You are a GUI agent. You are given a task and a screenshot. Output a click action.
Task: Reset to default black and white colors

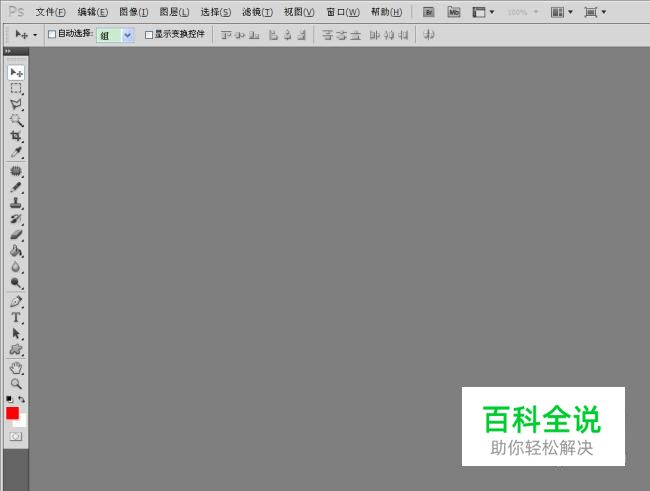[9, 399]
